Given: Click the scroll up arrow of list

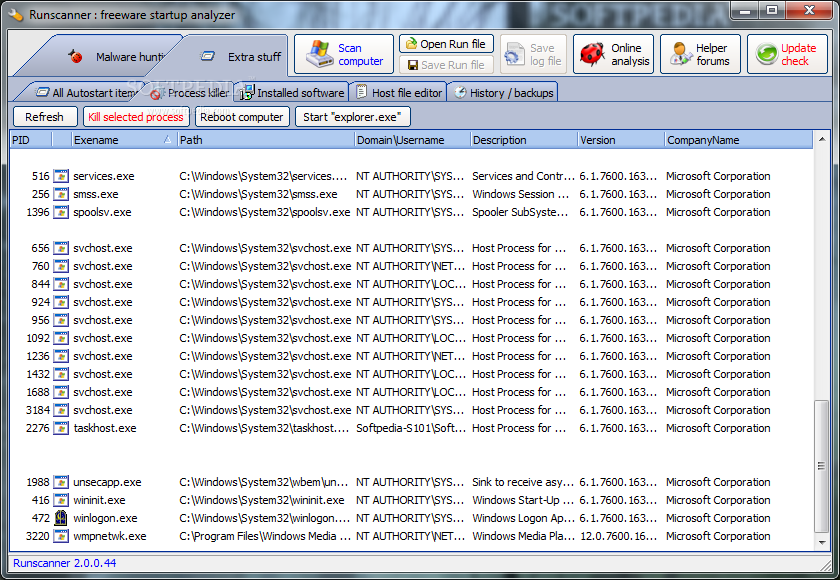Looking at the screenshot, I should coord(822,139).
